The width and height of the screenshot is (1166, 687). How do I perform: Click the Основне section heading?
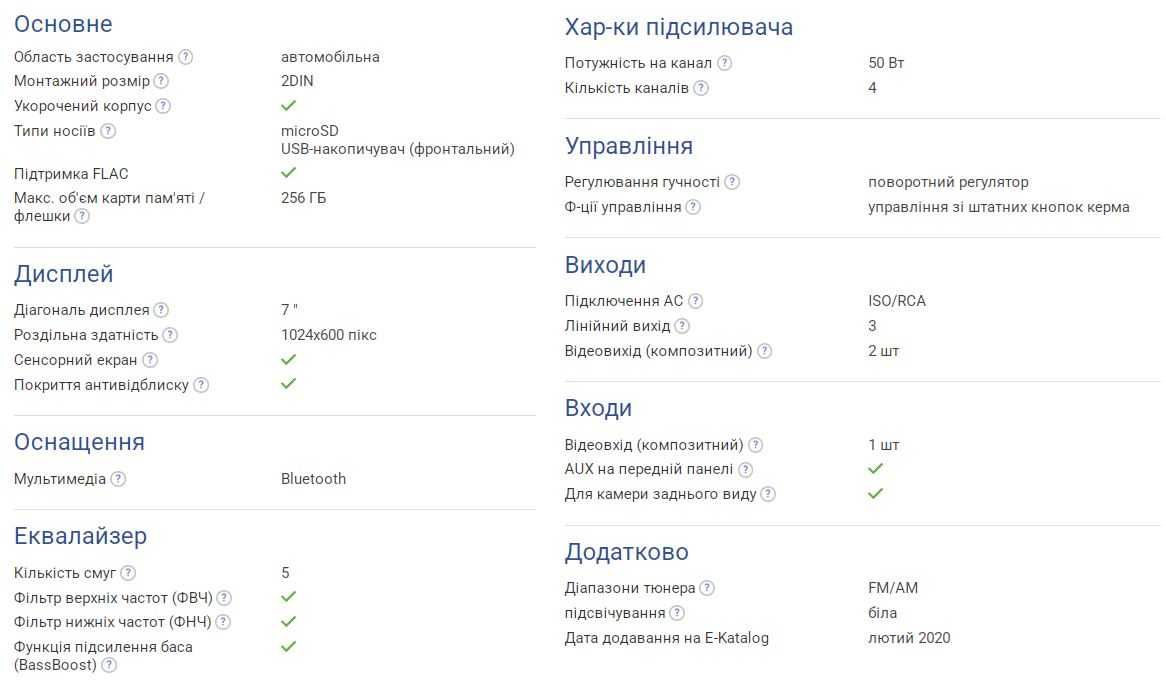[x=63, y=24]
